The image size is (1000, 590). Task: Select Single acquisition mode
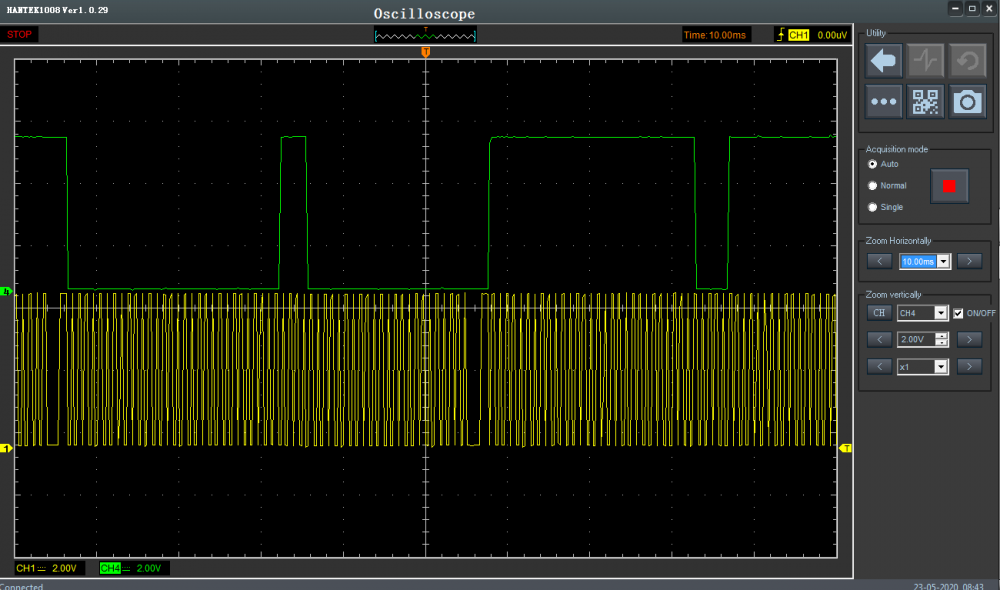873,207
